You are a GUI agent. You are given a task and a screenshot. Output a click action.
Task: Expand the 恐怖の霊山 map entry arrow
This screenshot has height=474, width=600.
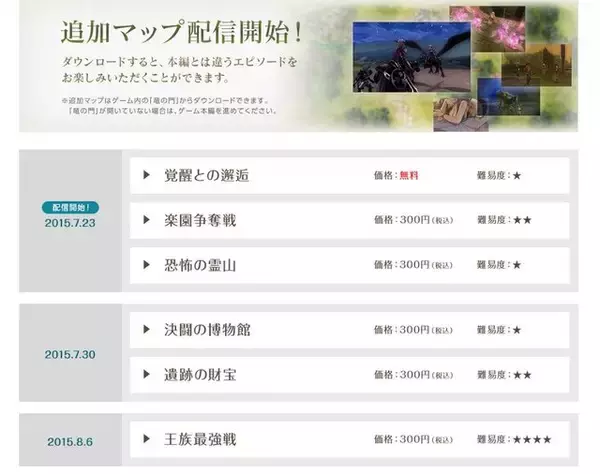pyautogui.click(x=146, y=265)
